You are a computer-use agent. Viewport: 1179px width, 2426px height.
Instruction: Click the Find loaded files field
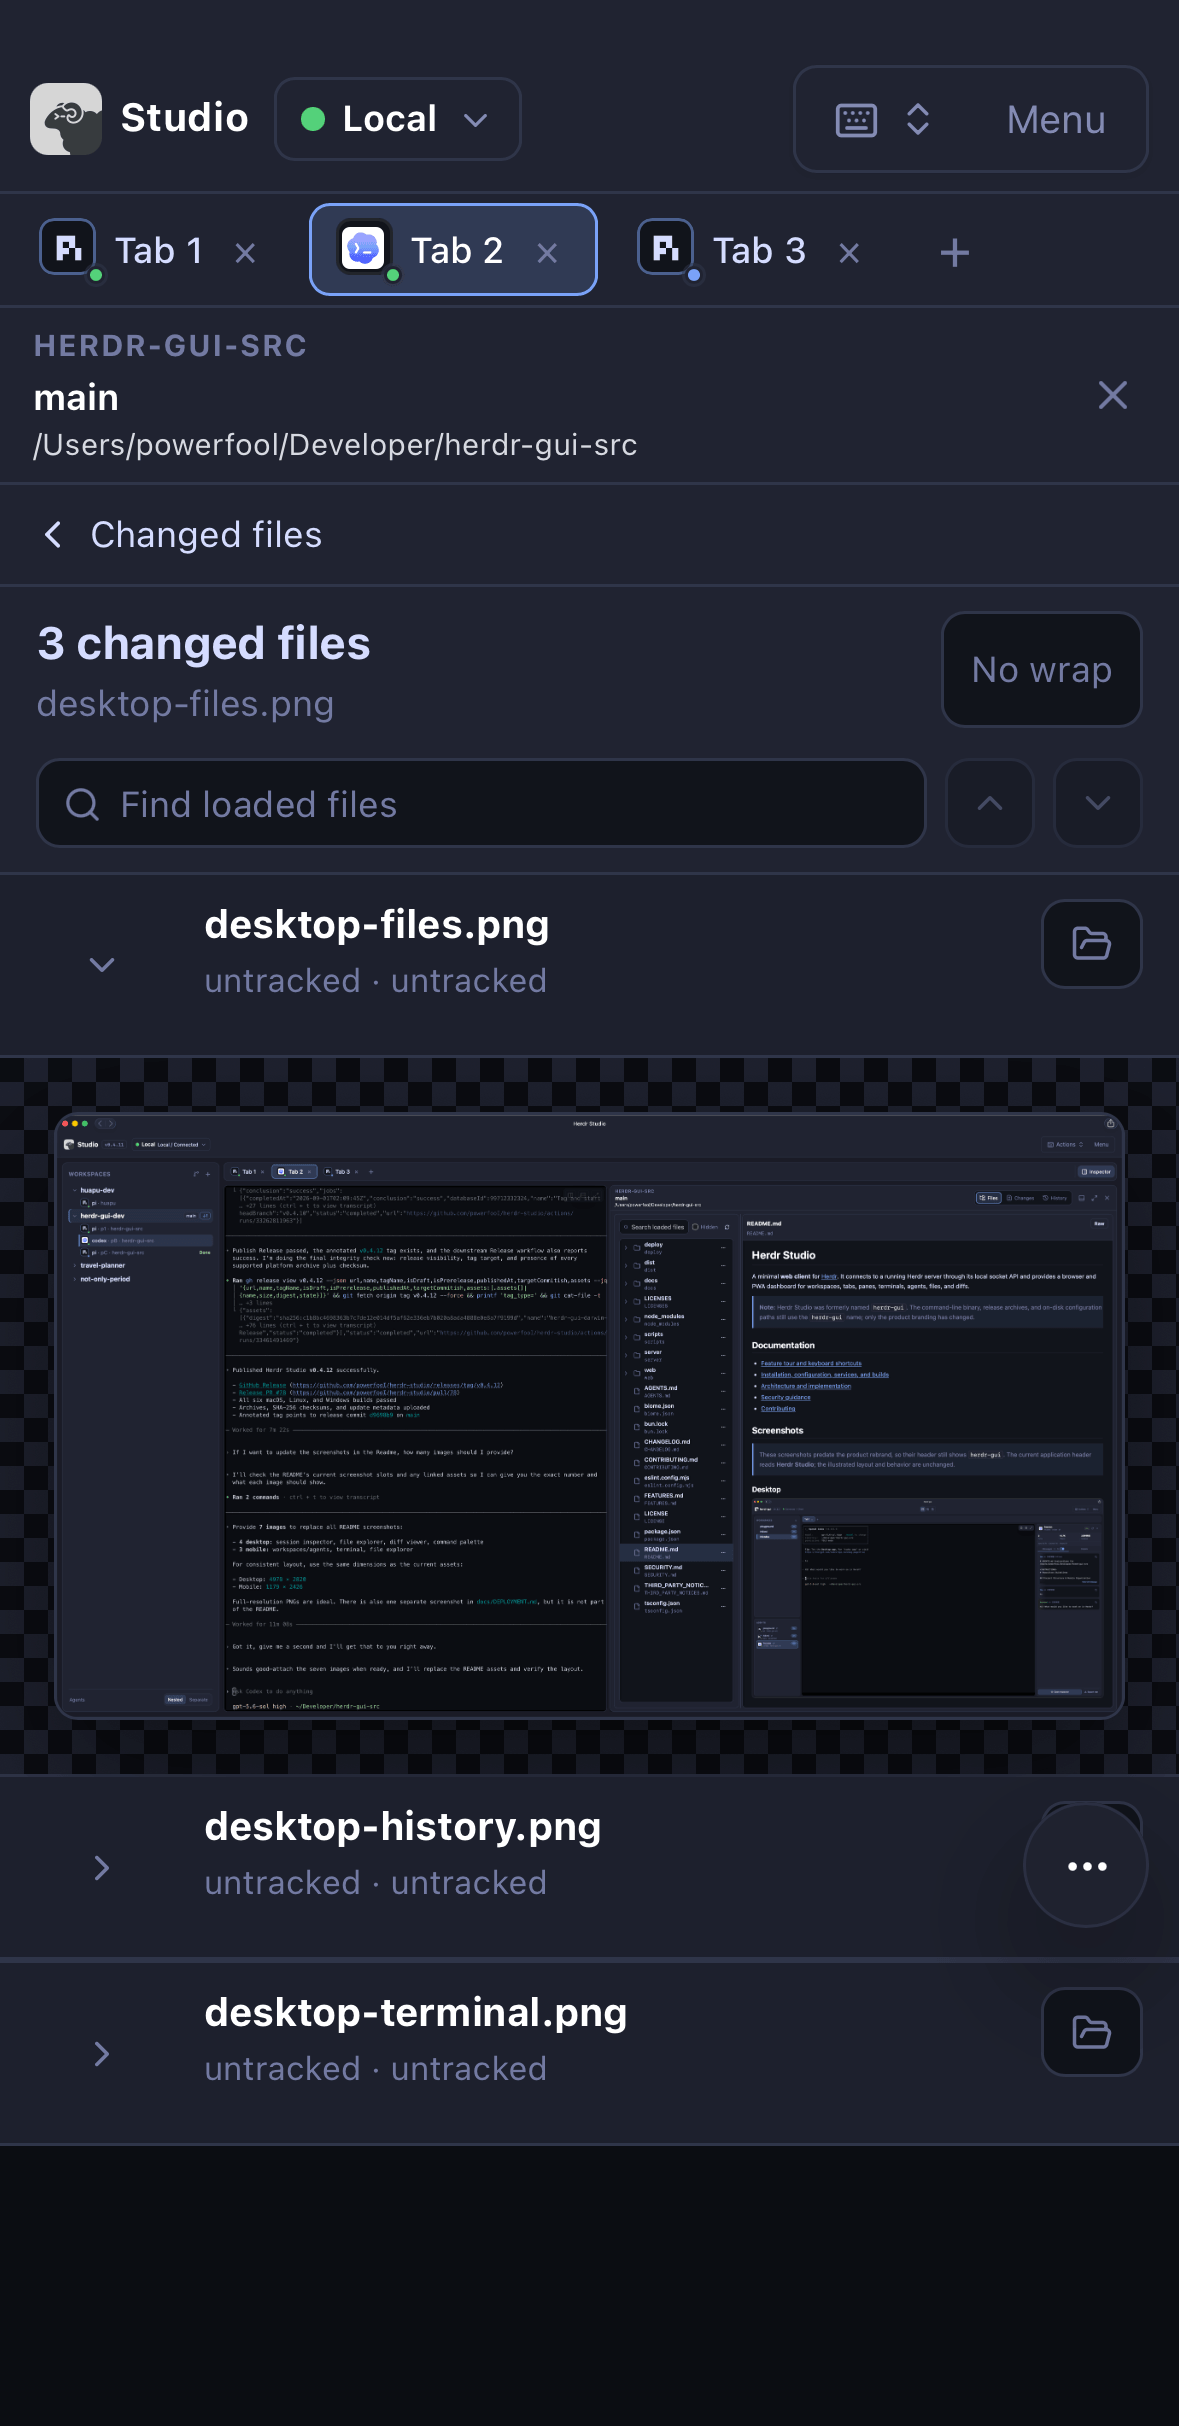pos(481,803)
